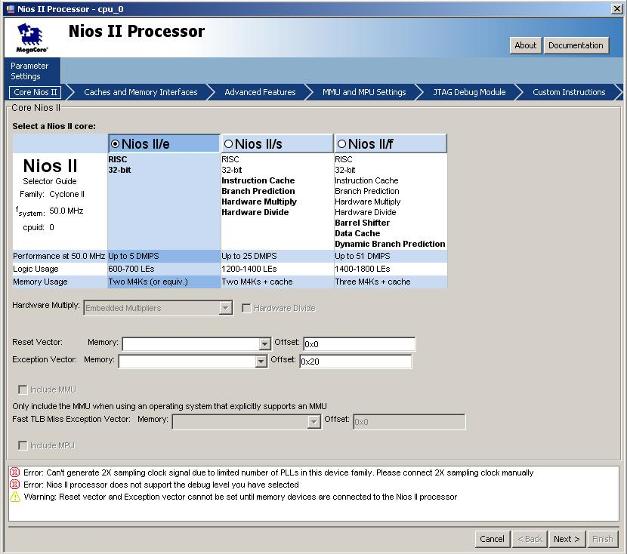Toggle the Include MMU checkbox
This screenshot has height=554, width=627.
click(23, 390)
